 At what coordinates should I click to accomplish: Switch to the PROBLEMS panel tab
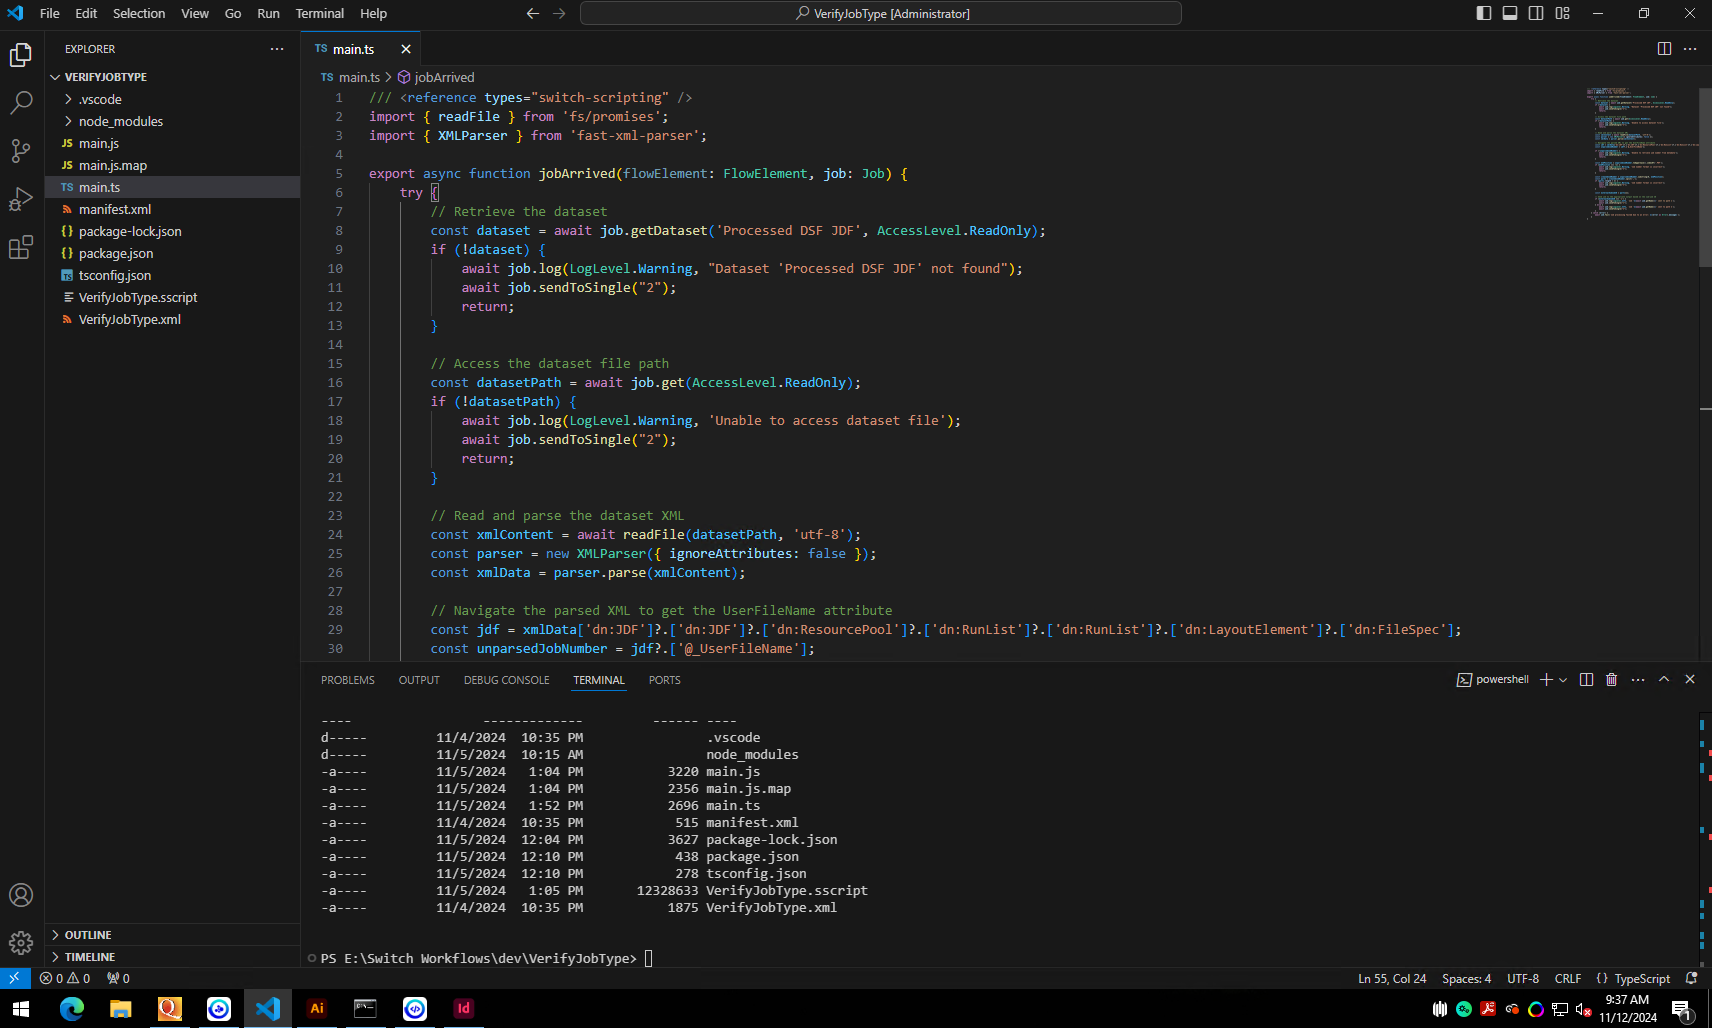348,680
